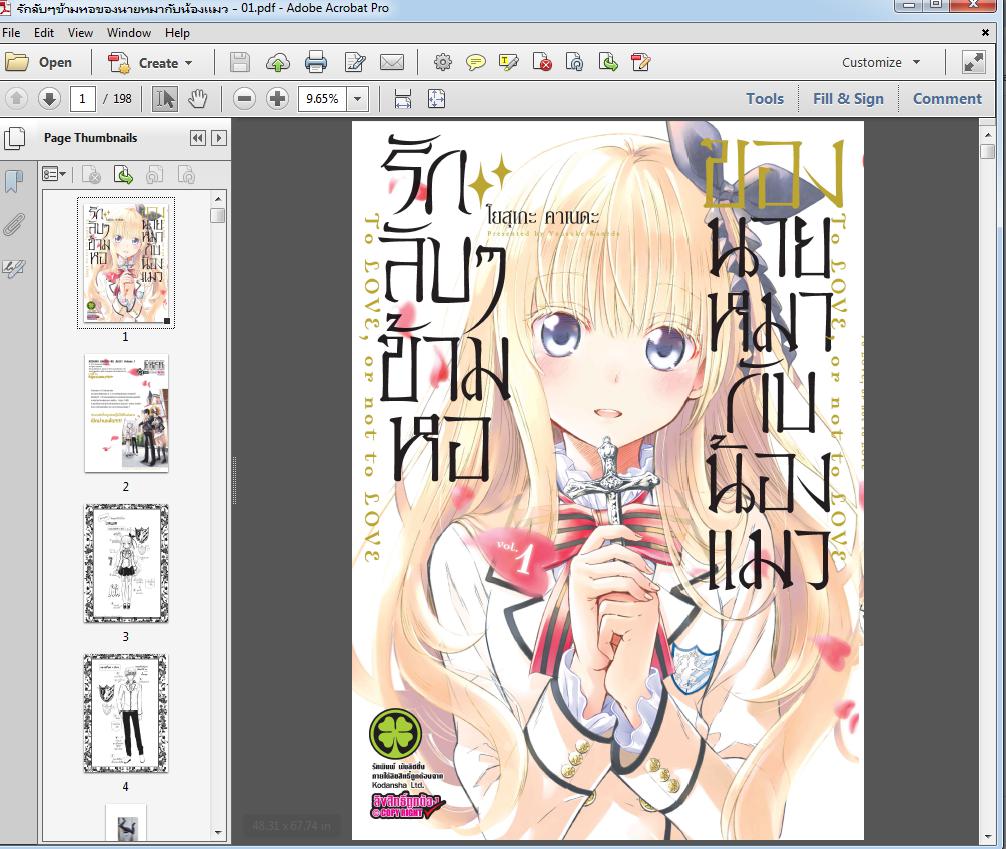Click the Rotate pages toolbar icon
The height and width of the screenshot is (849, 1006).
(x=575, y=62)
